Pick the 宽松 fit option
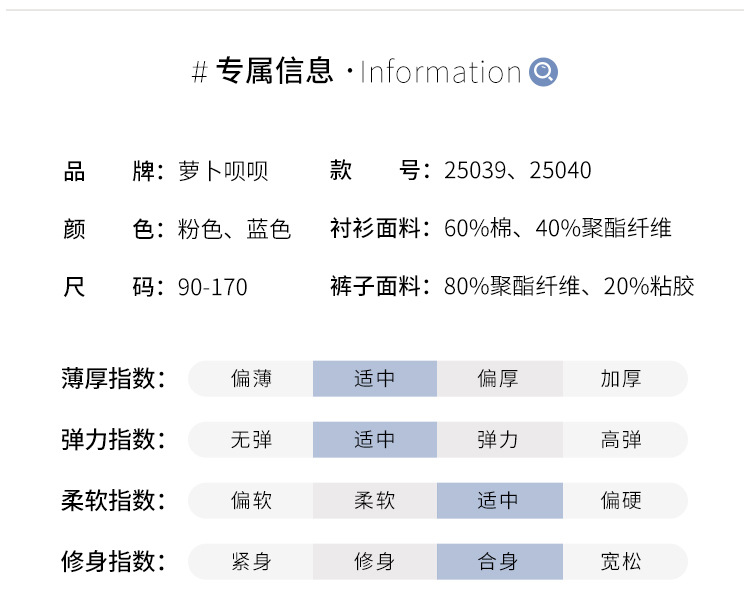The height and width of the screenshot is (608, 750). (x=621, y=562)
